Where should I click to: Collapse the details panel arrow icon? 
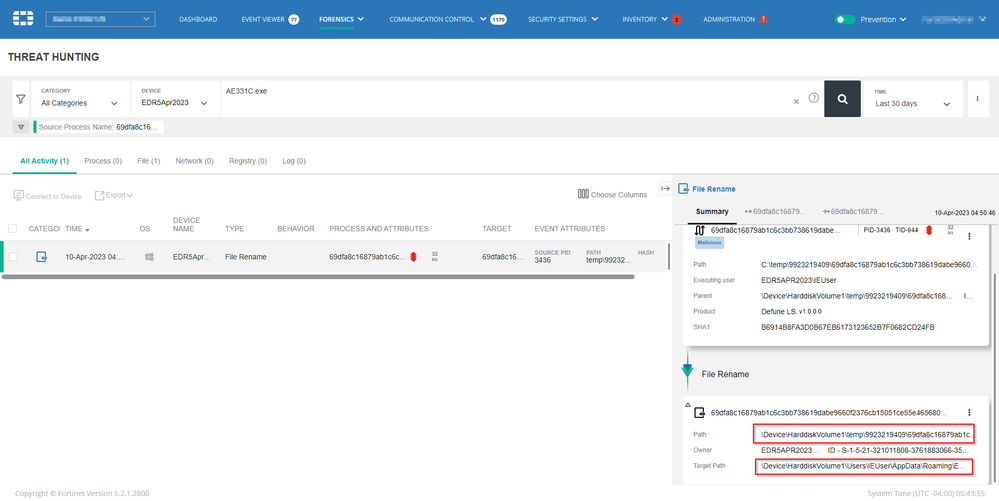coord(665,189)
